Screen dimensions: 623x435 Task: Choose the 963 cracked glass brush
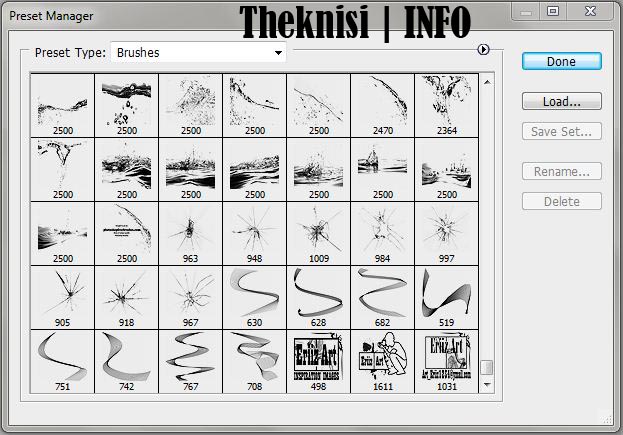(x=190, y=233)
